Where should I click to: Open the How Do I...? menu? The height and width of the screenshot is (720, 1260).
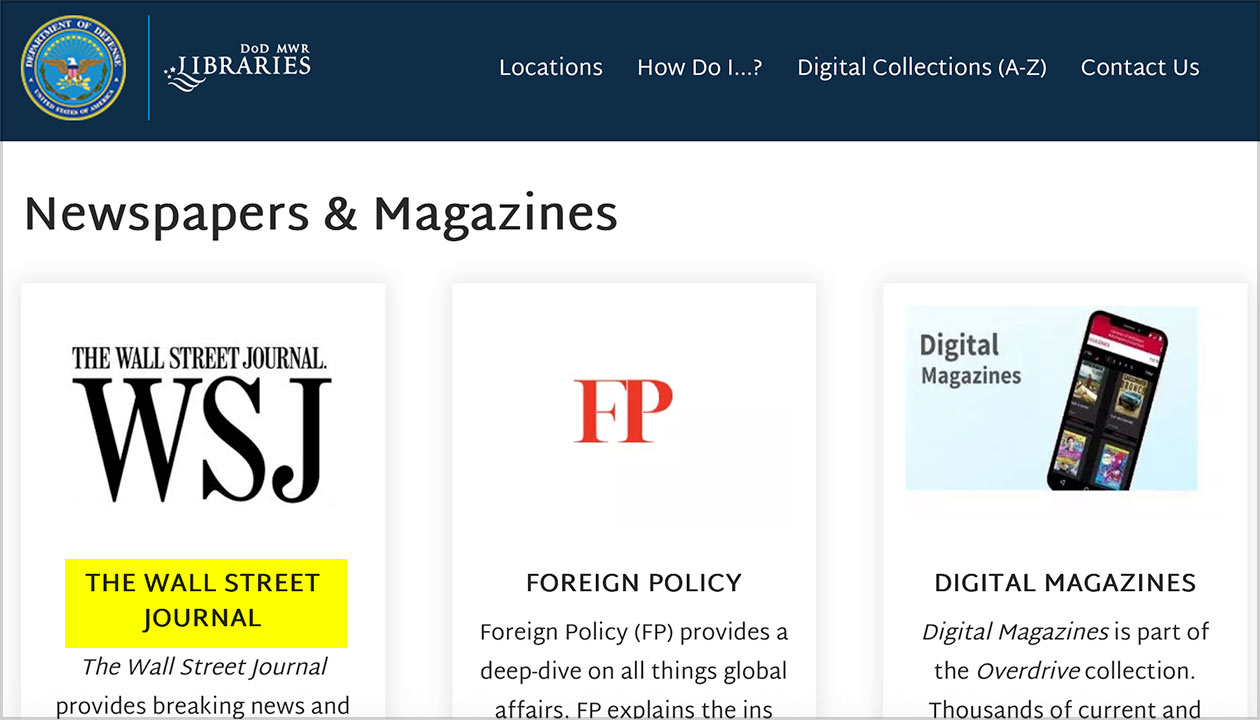click(x=700, y=68)
